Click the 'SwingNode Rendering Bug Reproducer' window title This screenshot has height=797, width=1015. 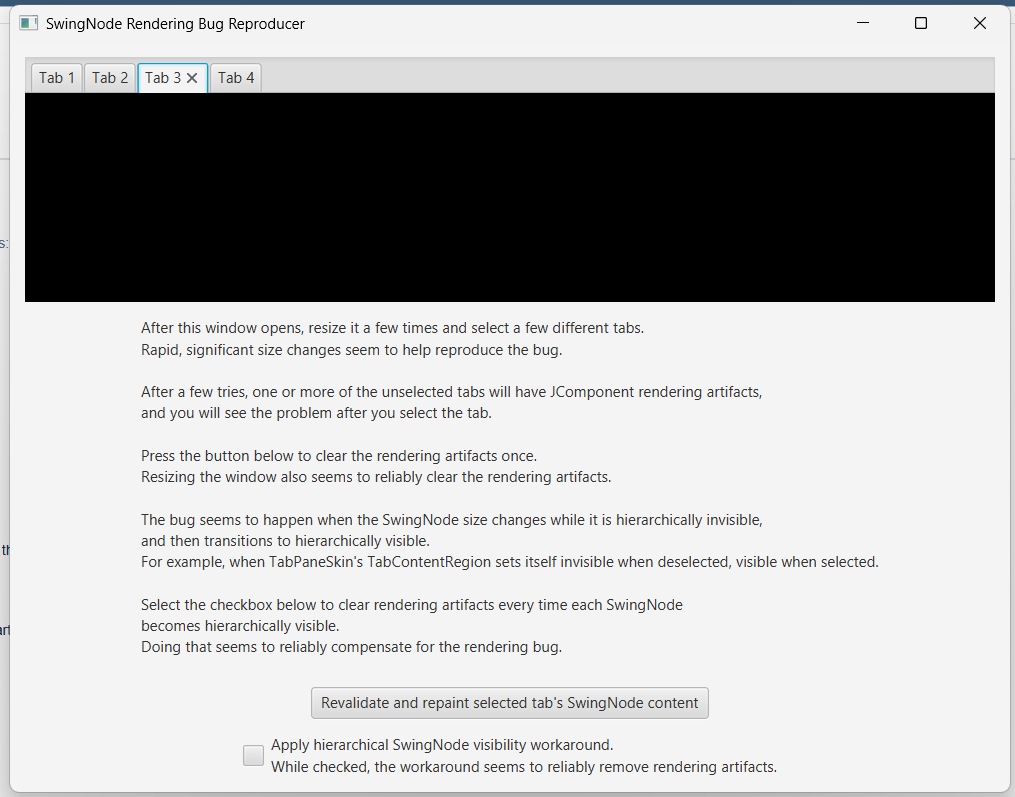coord(175,23)
